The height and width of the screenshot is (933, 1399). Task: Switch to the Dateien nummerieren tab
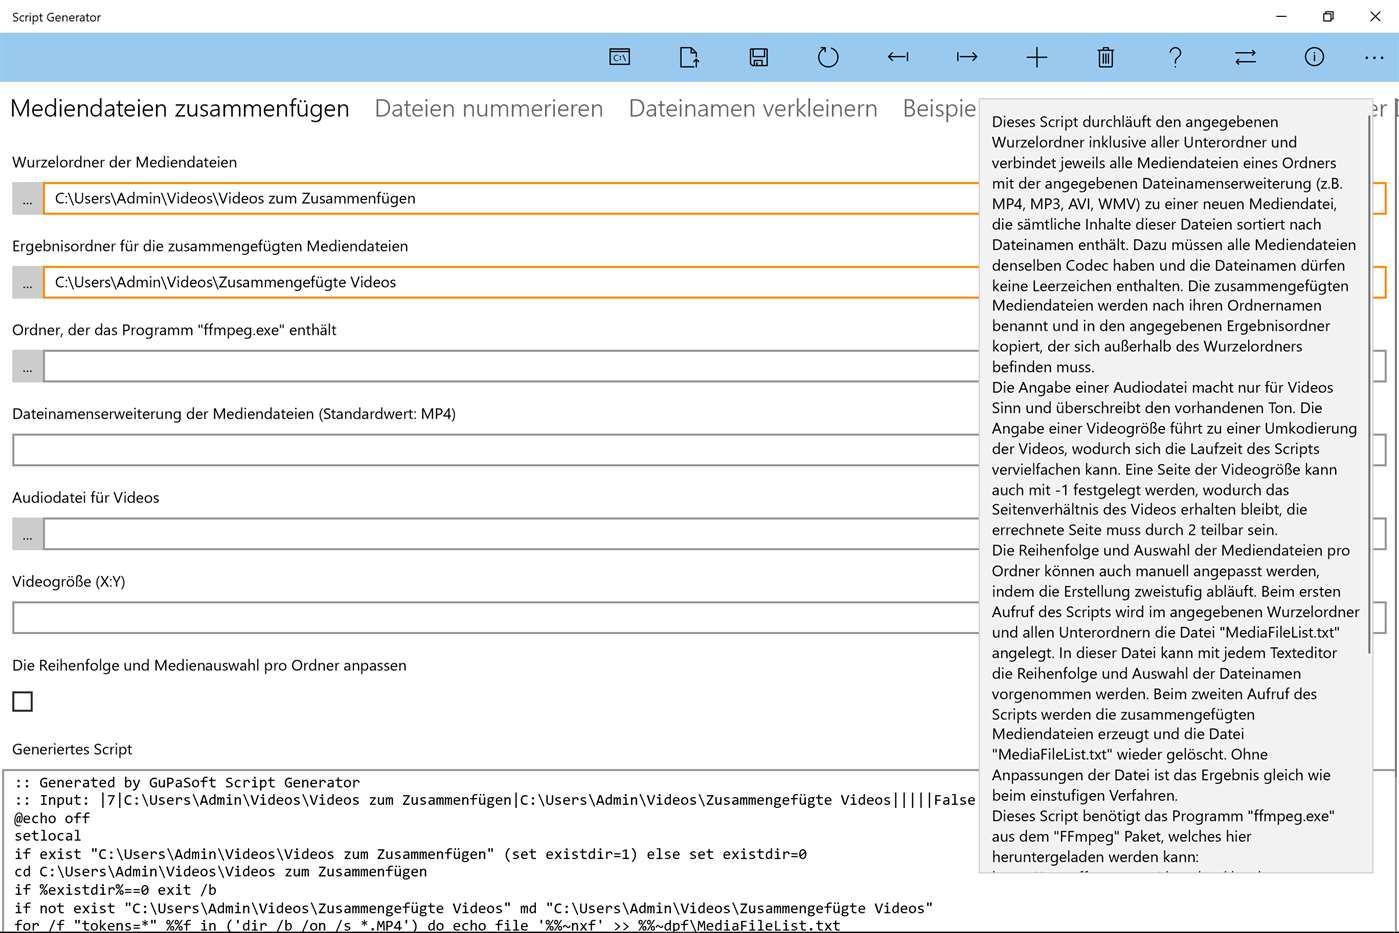pyautogui.click(x=489, y=108)
